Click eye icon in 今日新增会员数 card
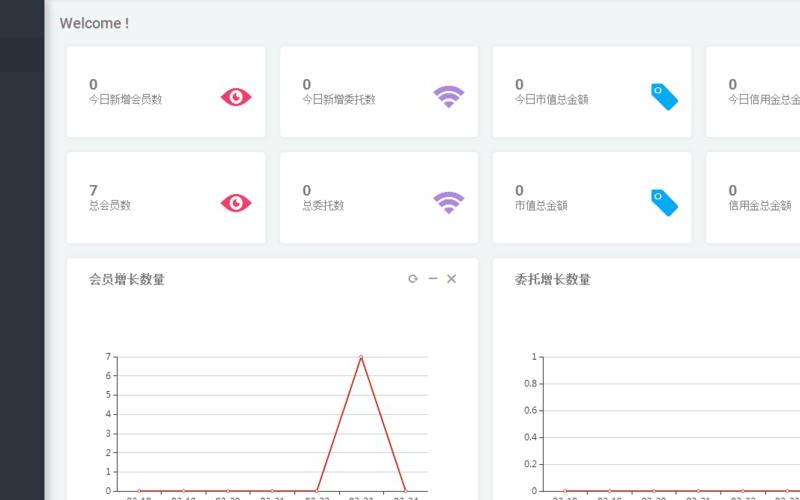800x500 pixels. pyautogui.click(x=236, y=97)
